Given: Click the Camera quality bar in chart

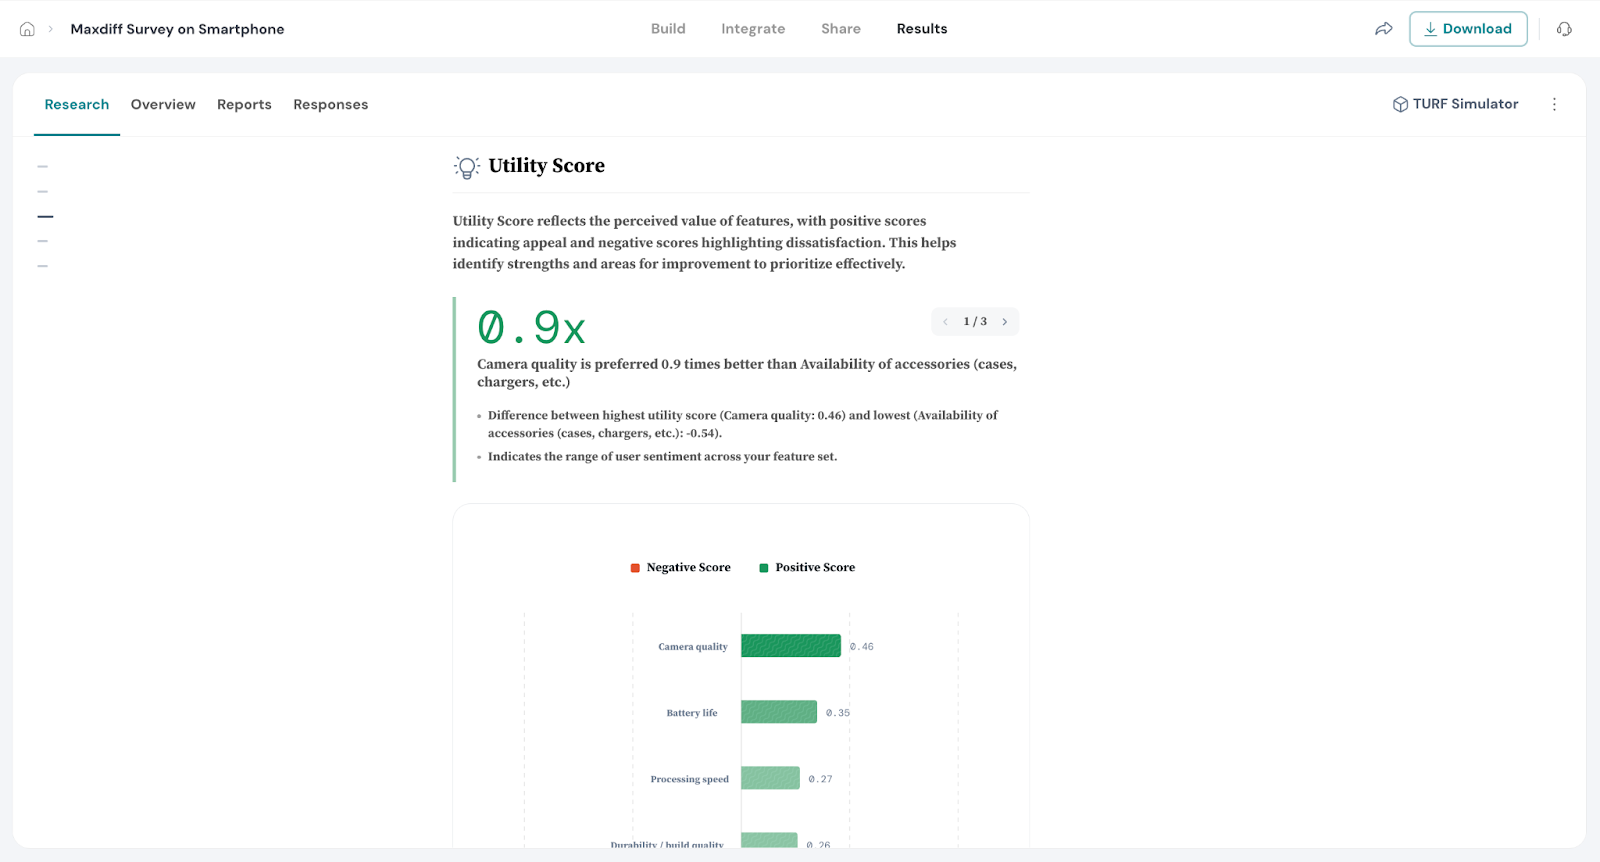Looking at the screenshot, I should click(790, 646).
